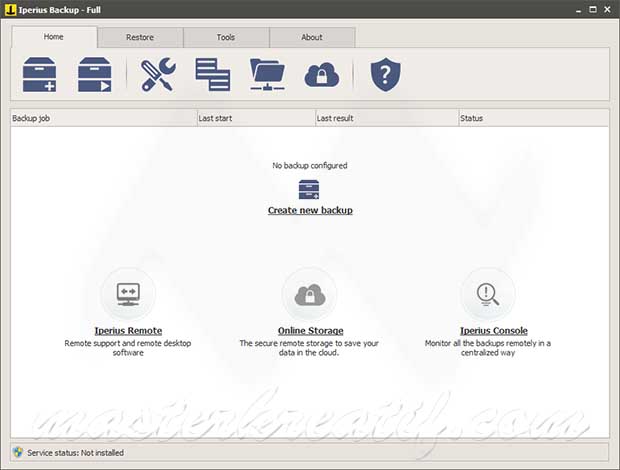Click the Create new backup link
The image size is (620, 470).
tap(310, 210)
